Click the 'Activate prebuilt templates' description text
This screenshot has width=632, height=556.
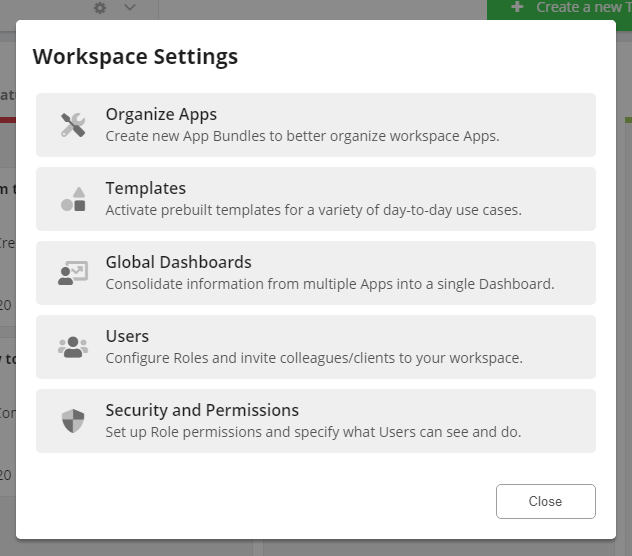tap(313, 210)
